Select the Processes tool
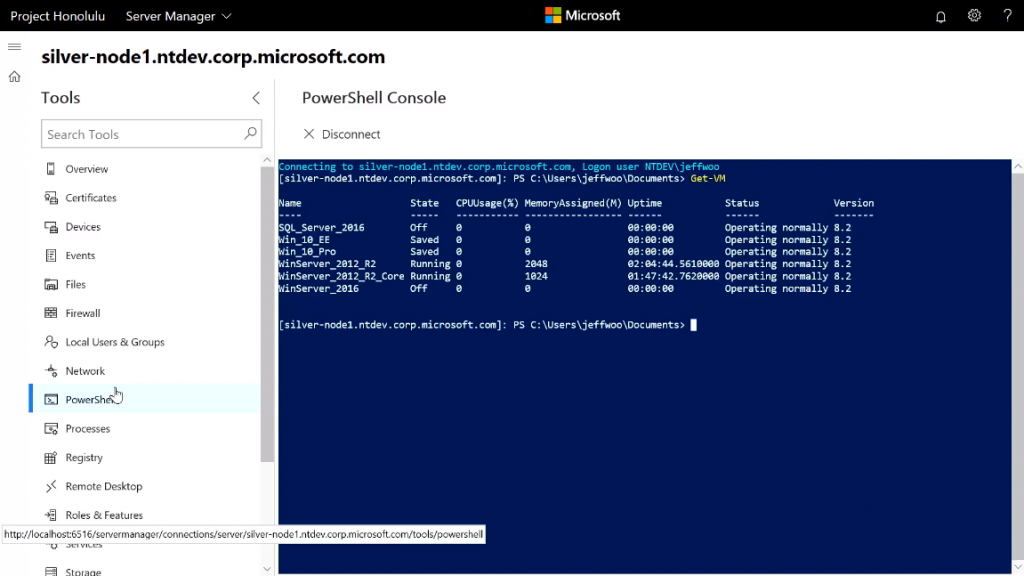Image resolution: width=1024 pixels, height=576 pixels. [x=88, y=428]
